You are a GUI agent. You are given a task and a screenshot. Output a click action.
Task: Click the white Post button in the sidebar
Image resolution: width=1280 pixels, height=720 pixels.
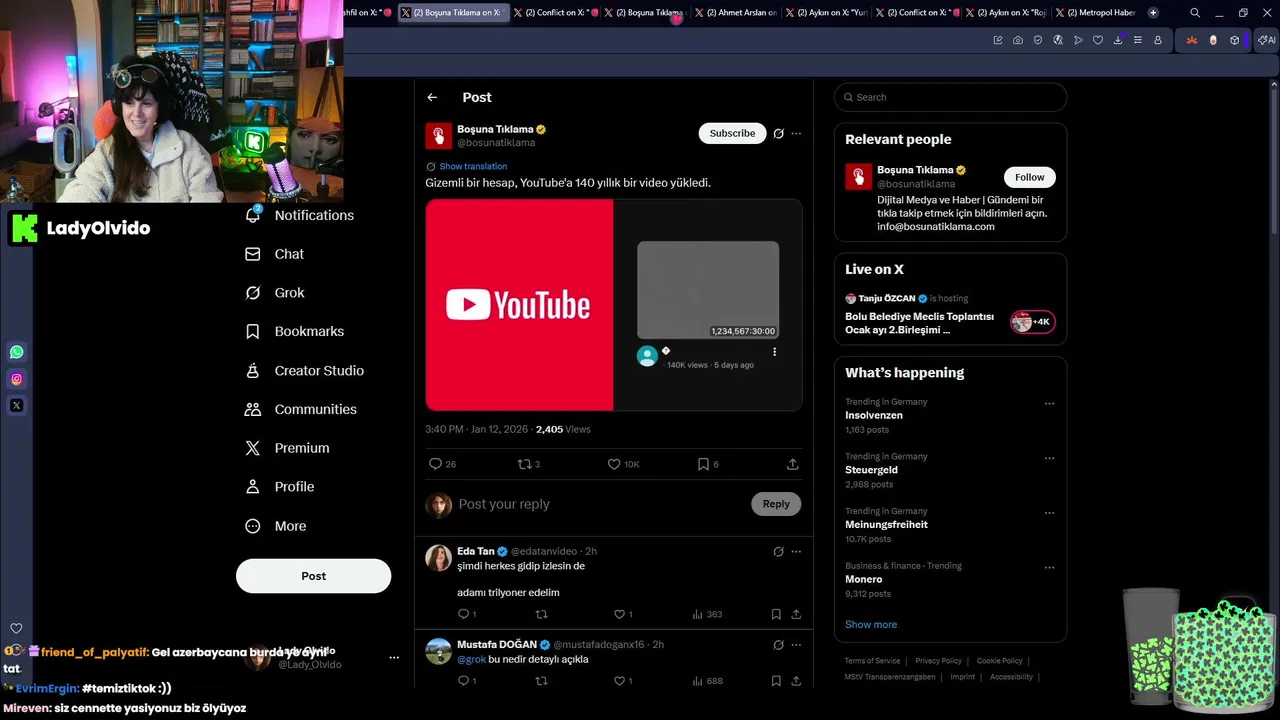[313, 576]
